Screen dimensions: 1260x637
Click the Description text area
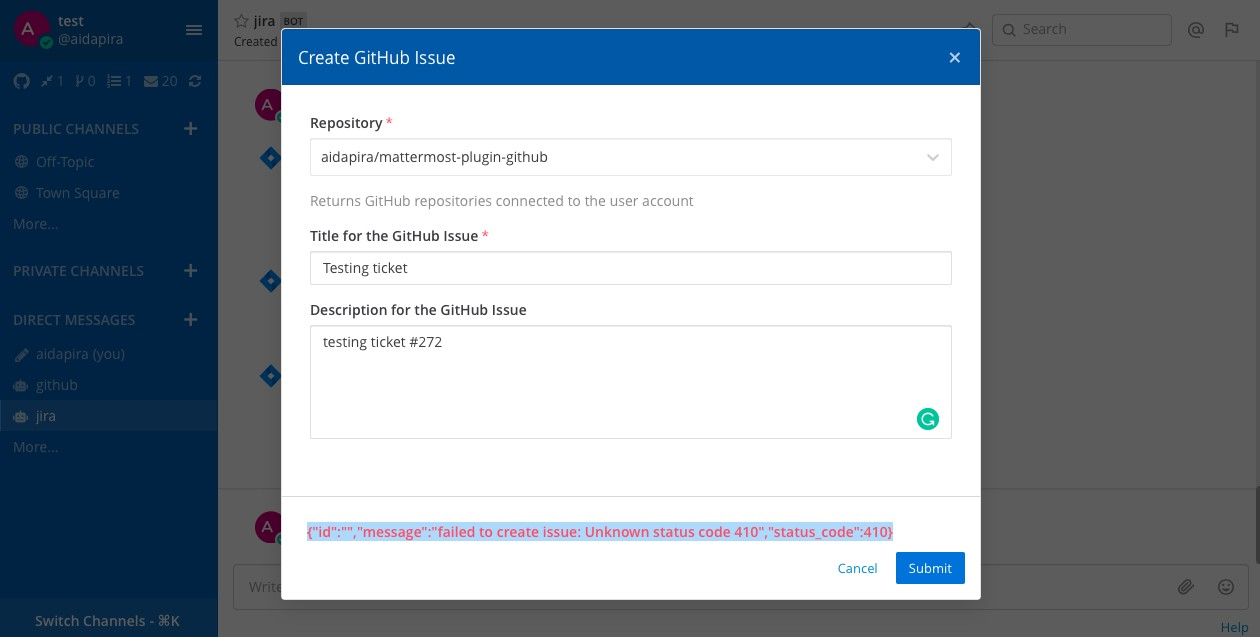[631, 382]
